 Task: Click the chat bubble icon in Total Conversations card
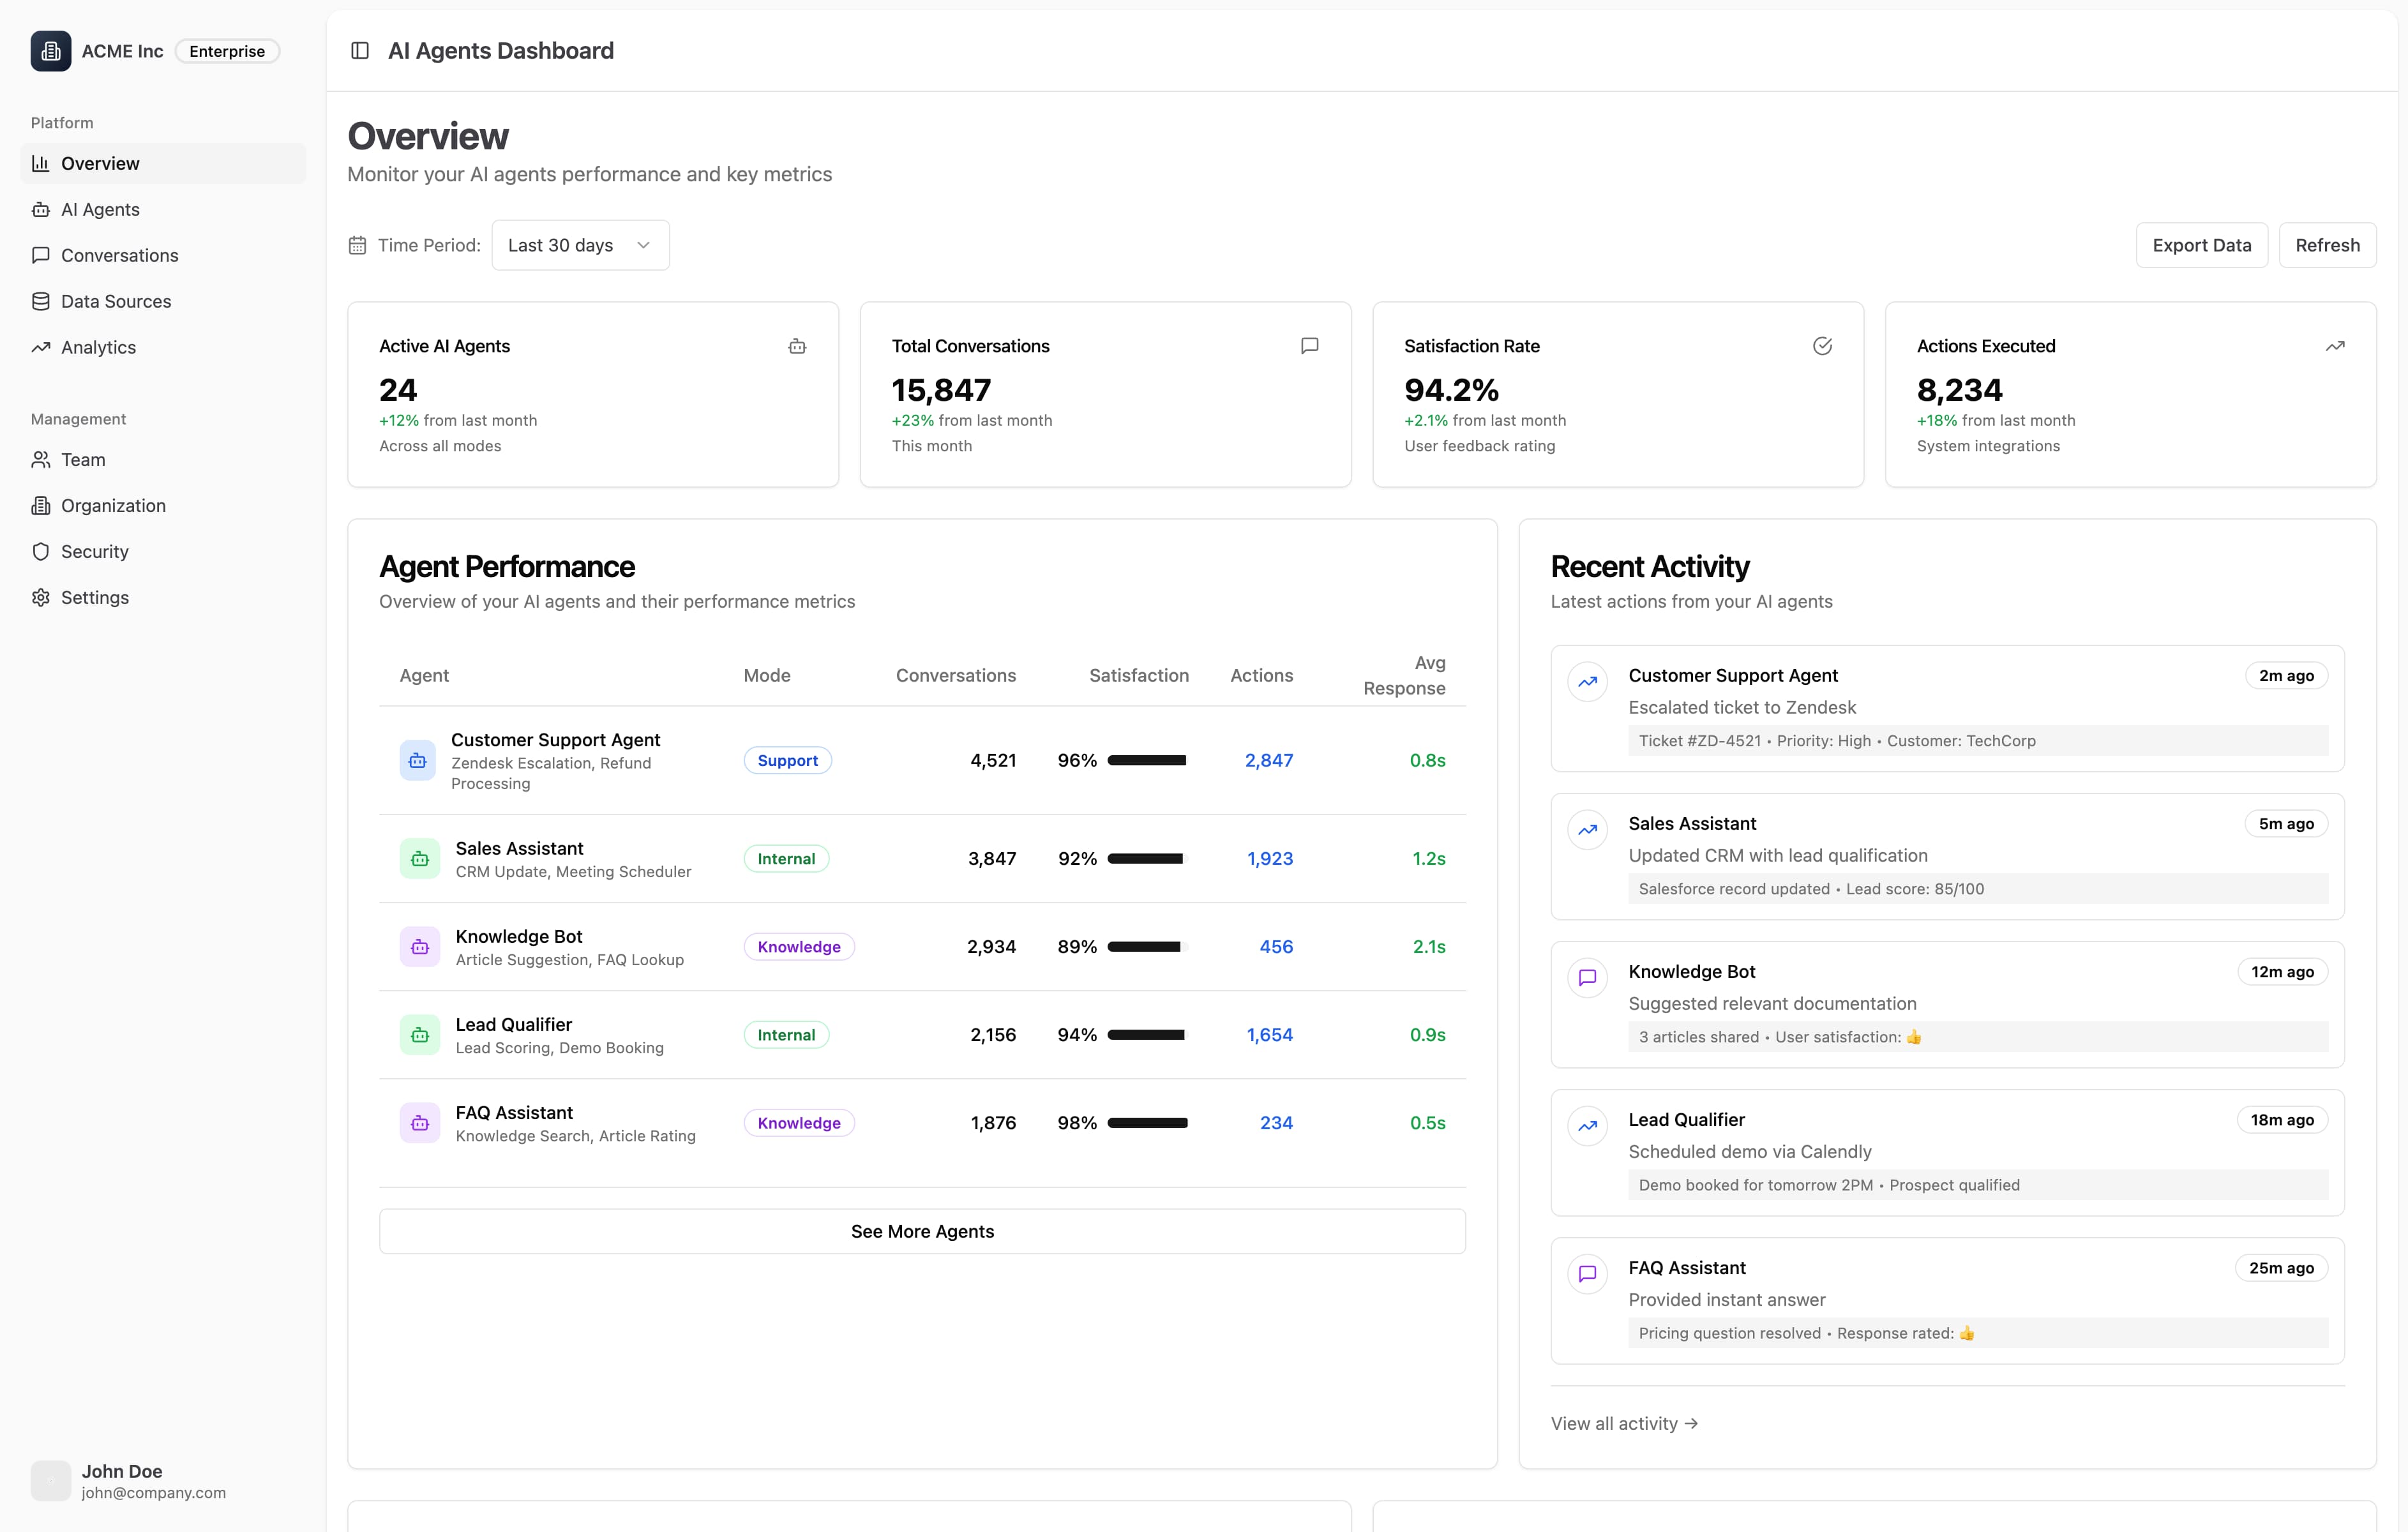coord(1309,346)
